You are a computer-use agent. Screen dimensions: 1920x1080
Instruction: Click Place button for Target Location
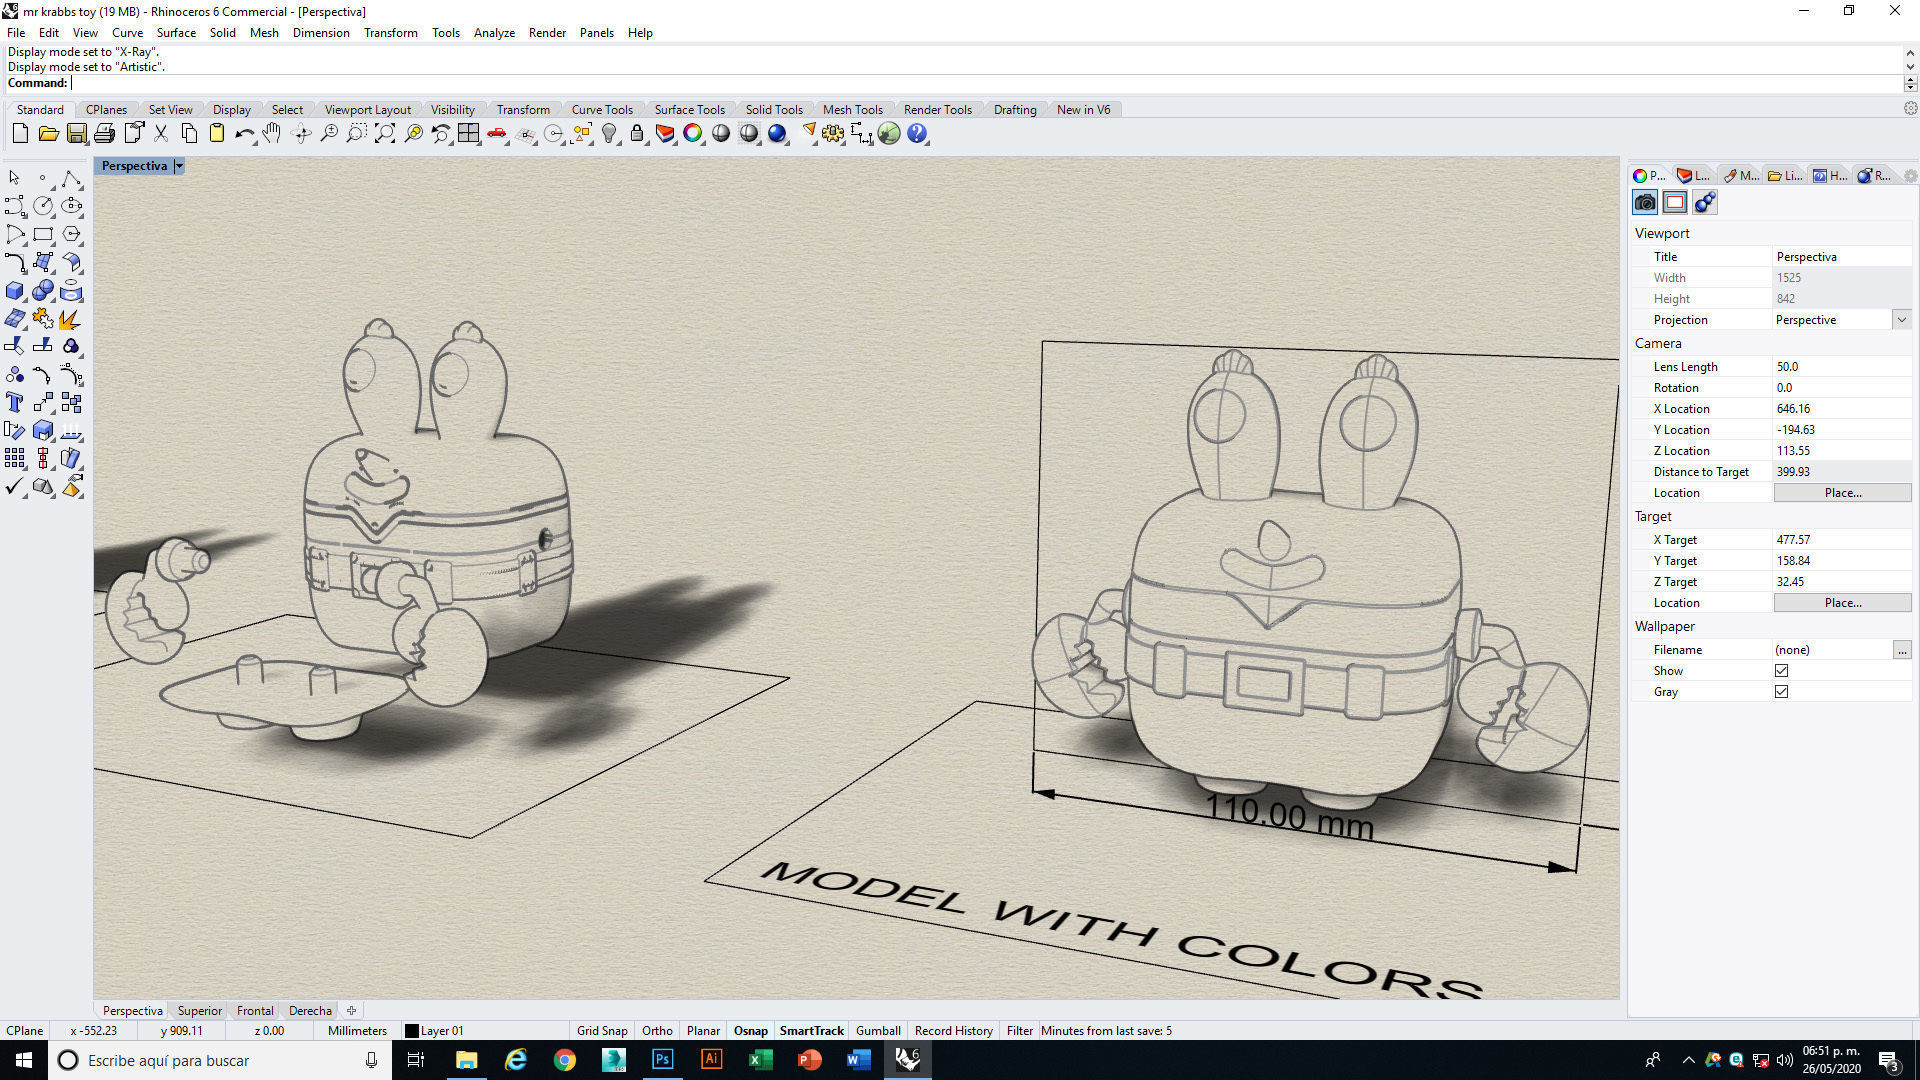click(1842, 603)
